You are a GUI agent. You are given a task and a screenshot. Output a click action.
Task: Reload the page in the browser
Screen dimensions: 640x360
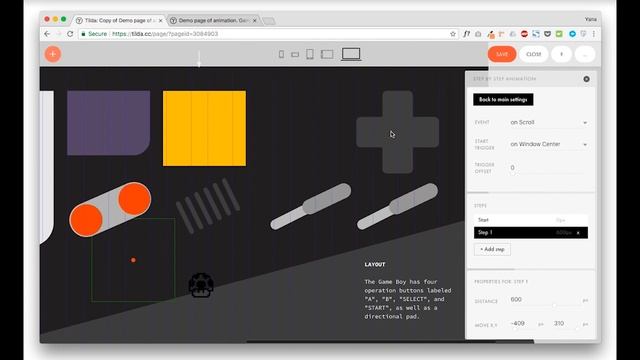[x=70, y=34]
